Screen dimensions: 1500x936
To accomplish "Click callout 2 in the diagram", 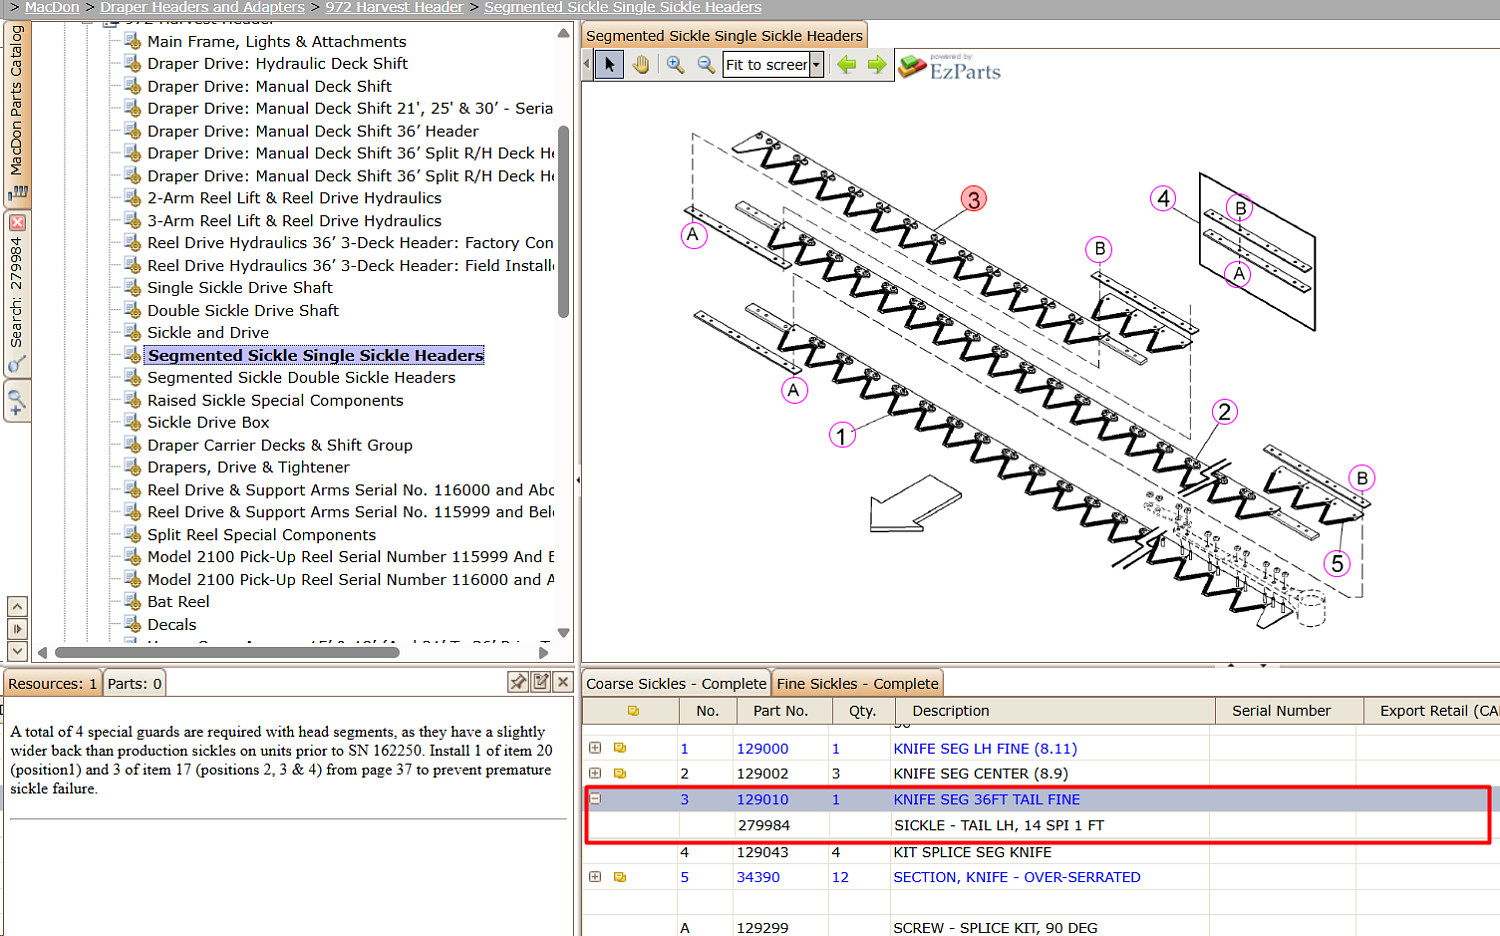I will click(x=1224, y=412).
